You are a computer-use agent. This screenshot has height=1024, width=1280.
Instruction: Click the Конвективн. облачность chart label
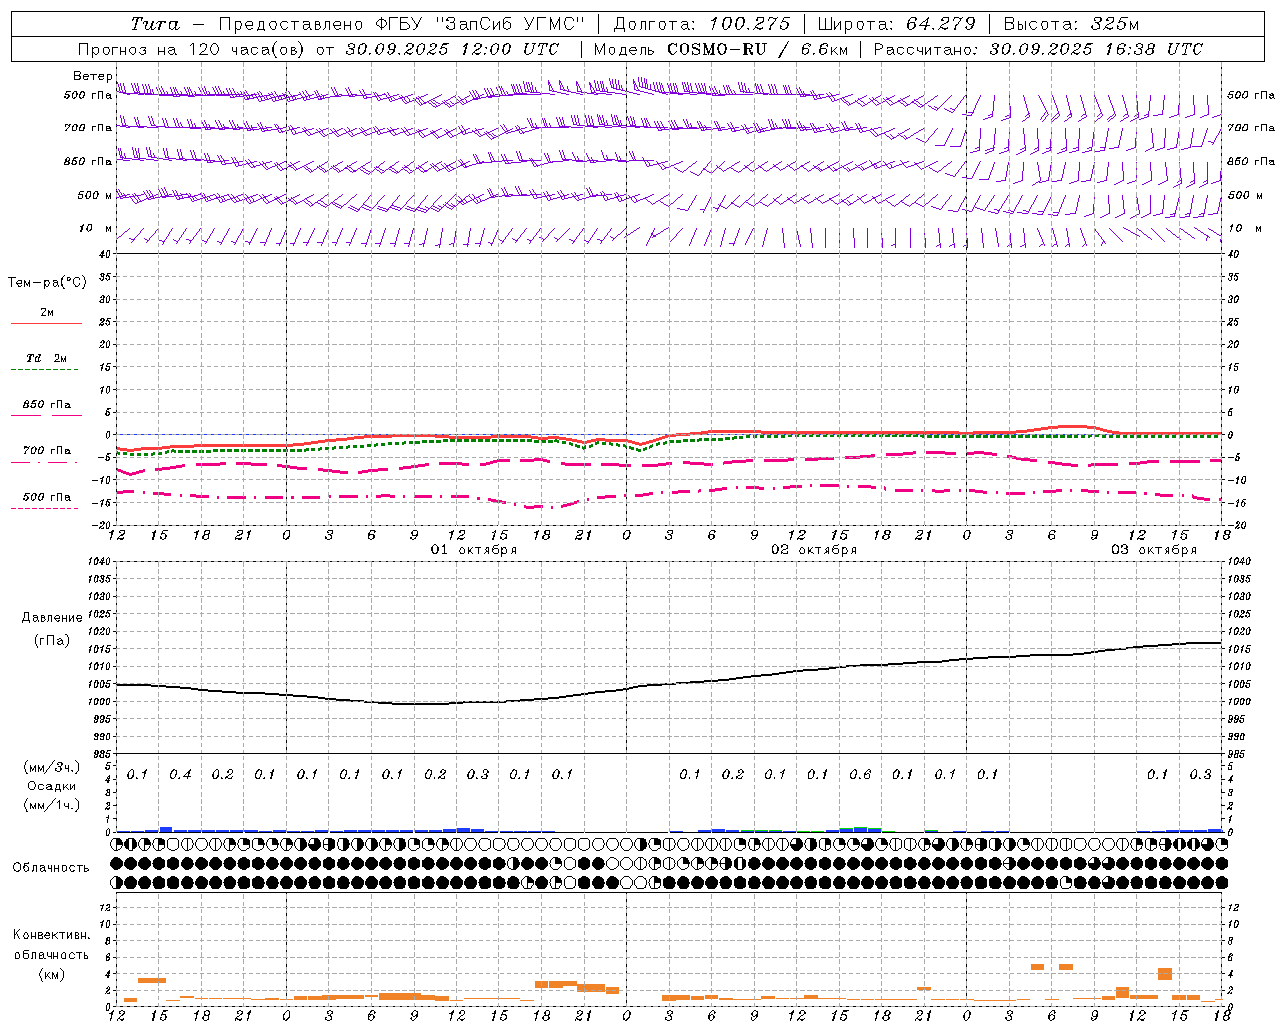[x=52, y=945]
